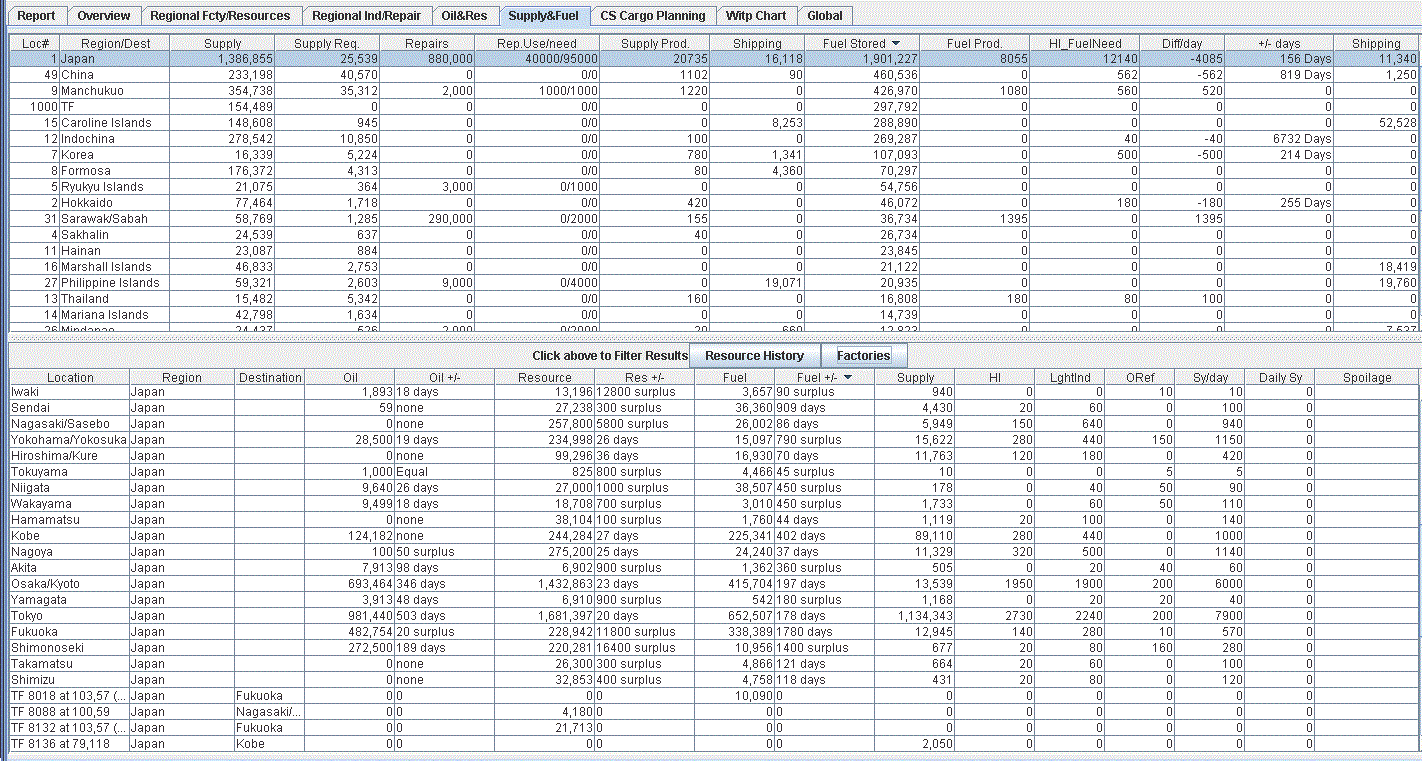Viewport: 1422px width, 761px height.
Task: Select the Marshall Islands row
Action: pos(714,267)
